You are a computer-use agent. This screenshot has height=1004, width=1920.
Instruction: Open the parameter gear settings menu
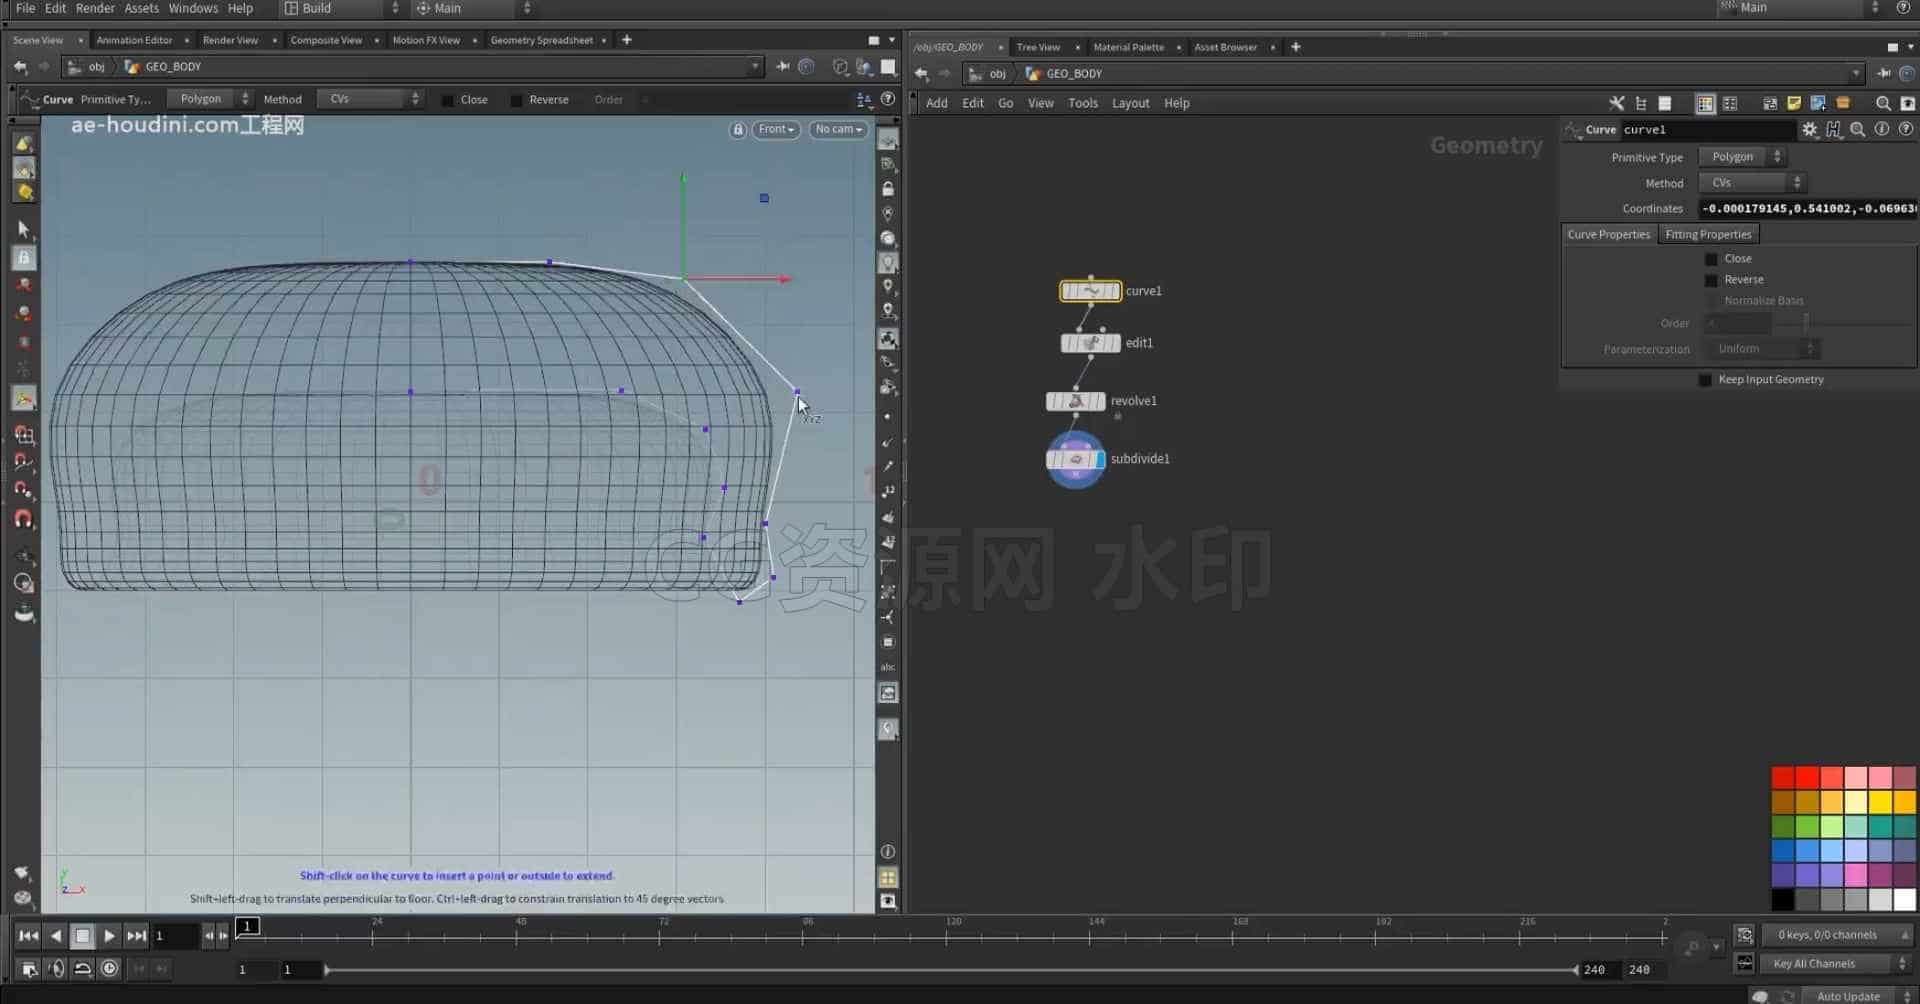pyautogui.click(x=1810, y=130)
